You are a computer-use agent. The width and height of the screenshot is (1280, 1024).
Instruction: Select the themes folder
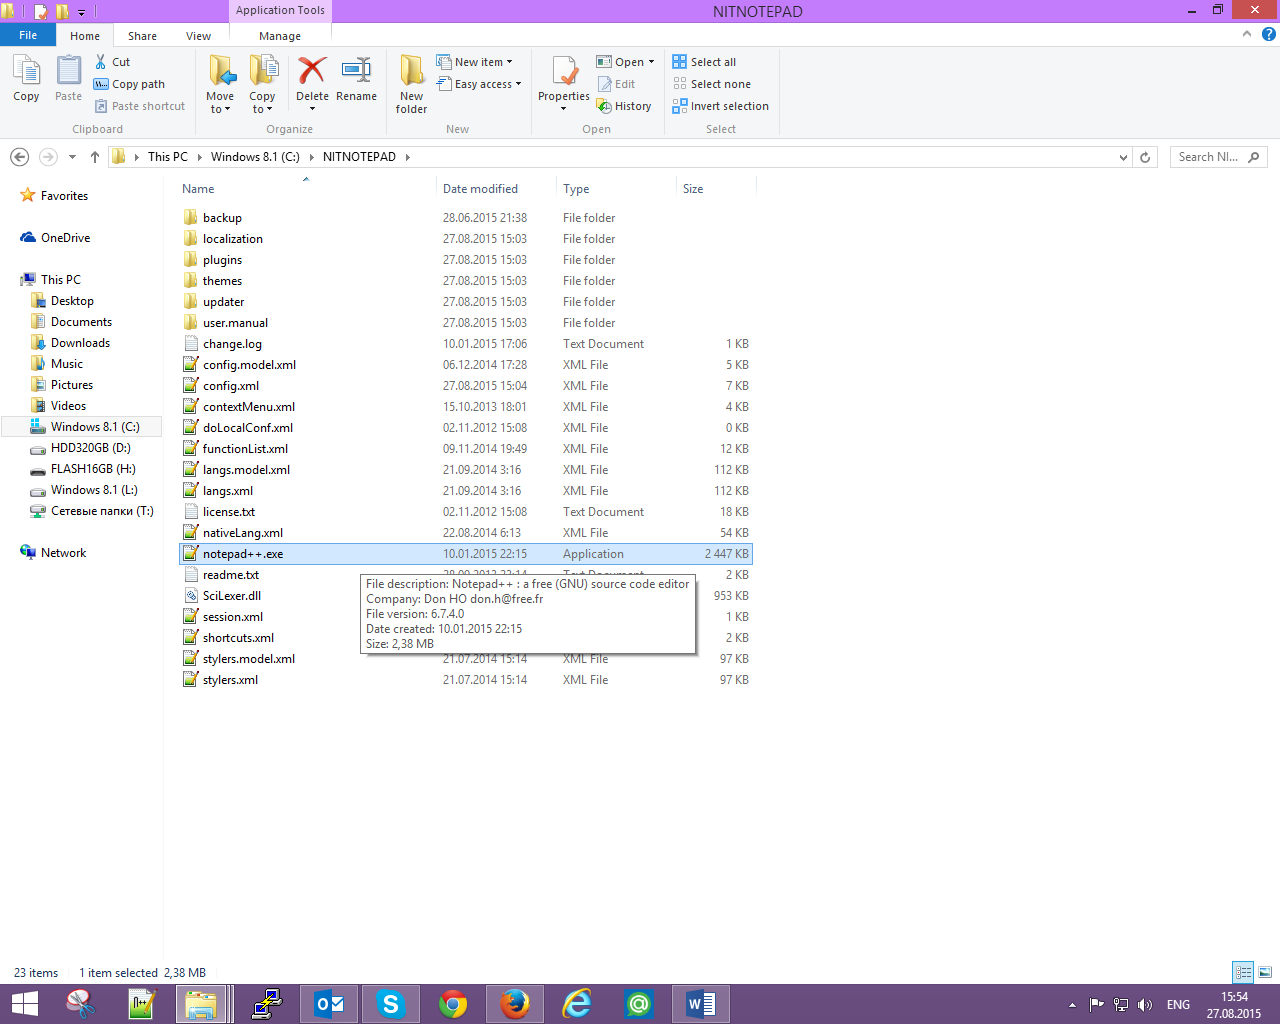click(222, 281)
